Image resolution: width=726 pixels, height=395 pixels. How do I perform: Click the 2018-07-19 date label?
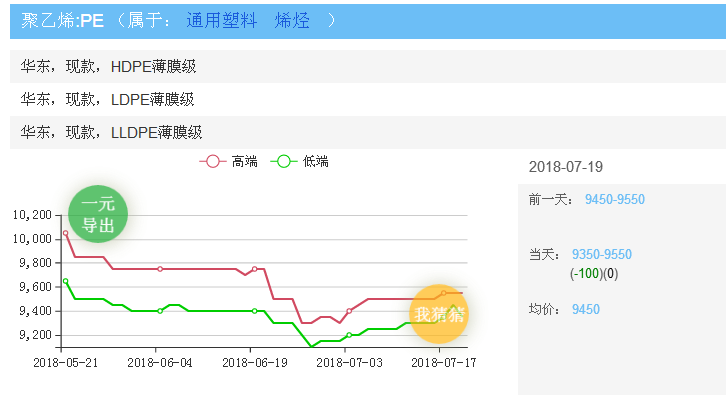click(x=566, y=167)
